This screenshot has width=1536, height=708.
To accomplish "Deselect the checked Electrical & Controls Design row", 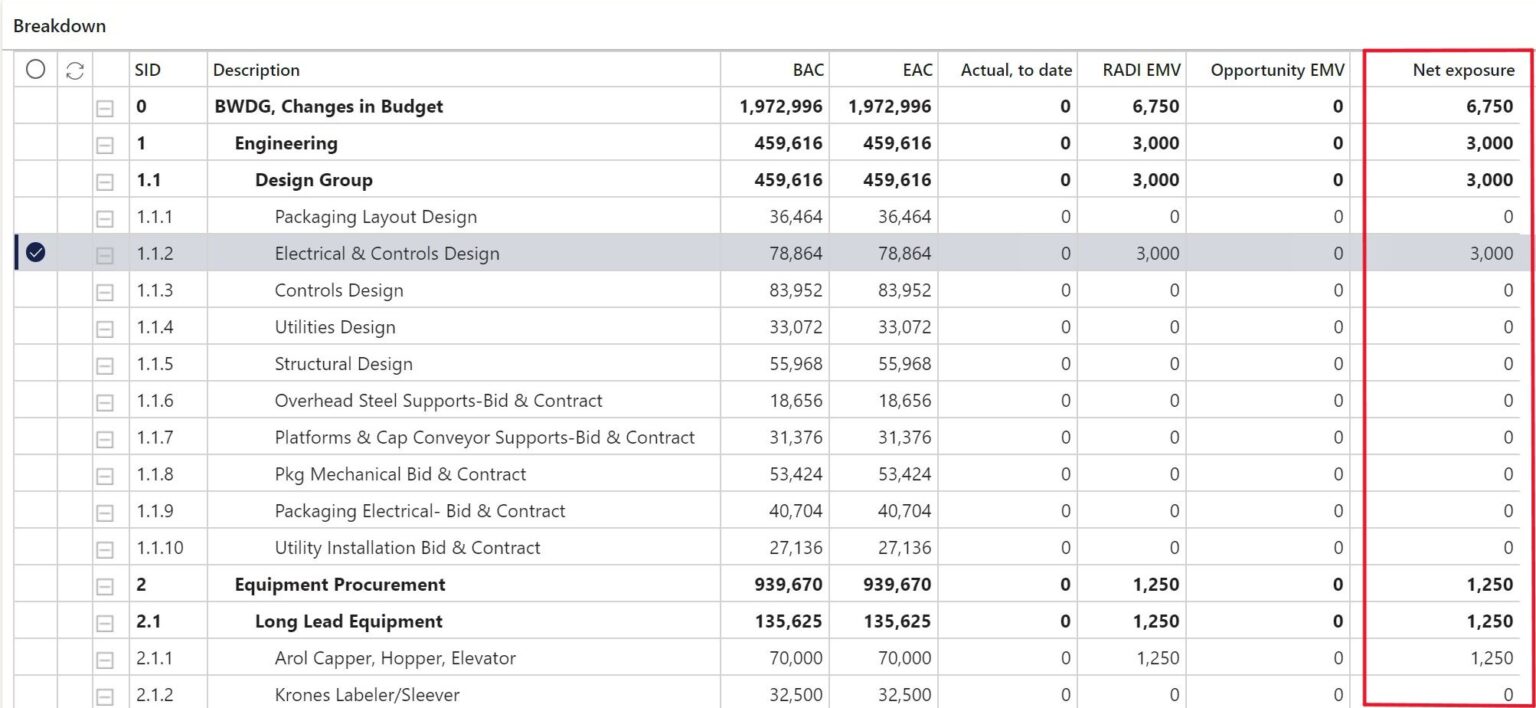I will pos(36,254).
